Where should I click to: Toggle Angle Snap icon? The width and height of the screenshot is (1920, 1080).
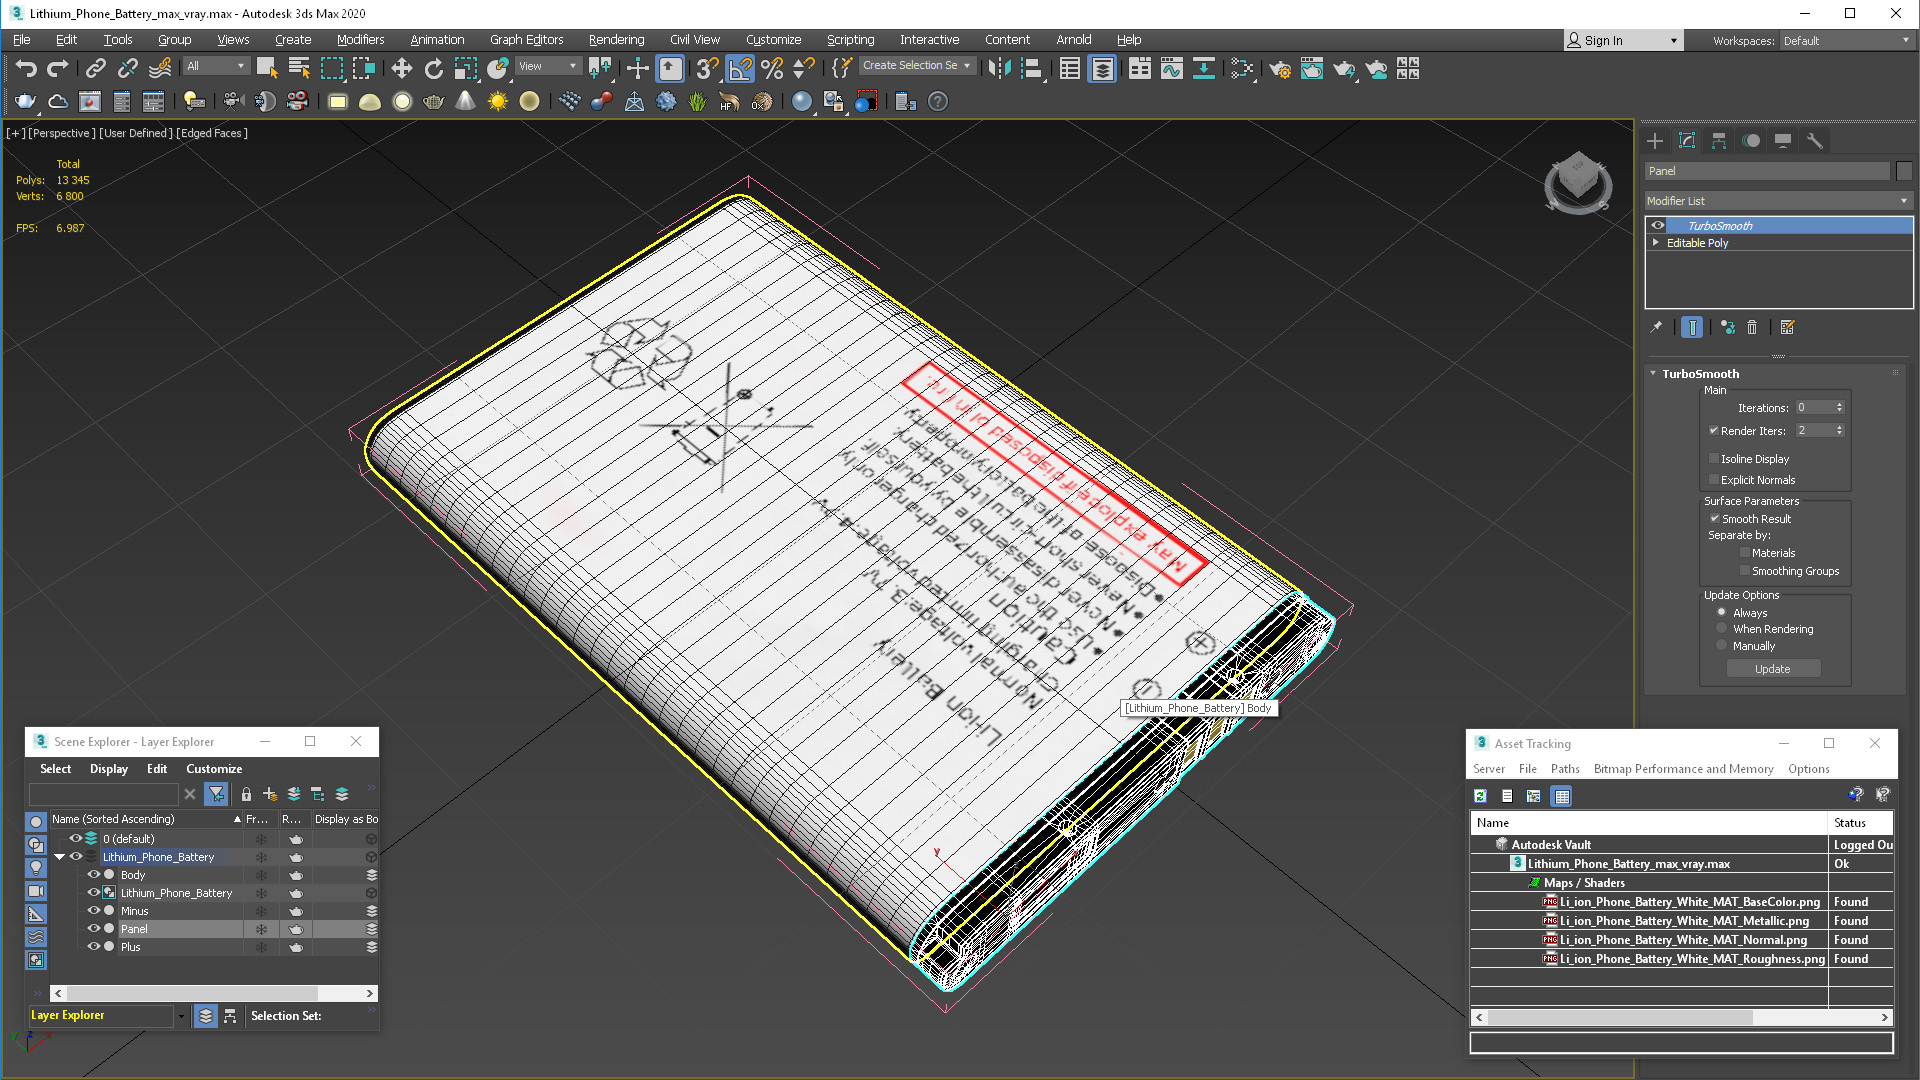(740, 68)
